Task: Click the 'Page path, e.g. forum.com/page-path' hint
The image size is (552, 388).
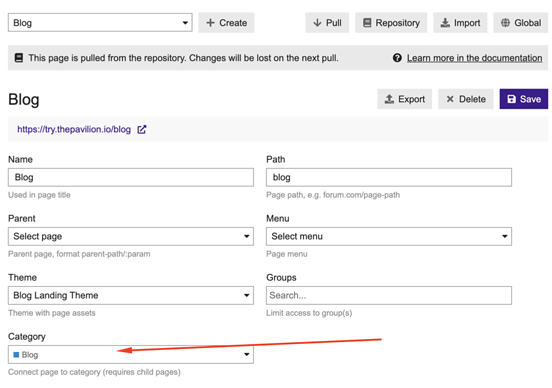Action: [333, 195]
